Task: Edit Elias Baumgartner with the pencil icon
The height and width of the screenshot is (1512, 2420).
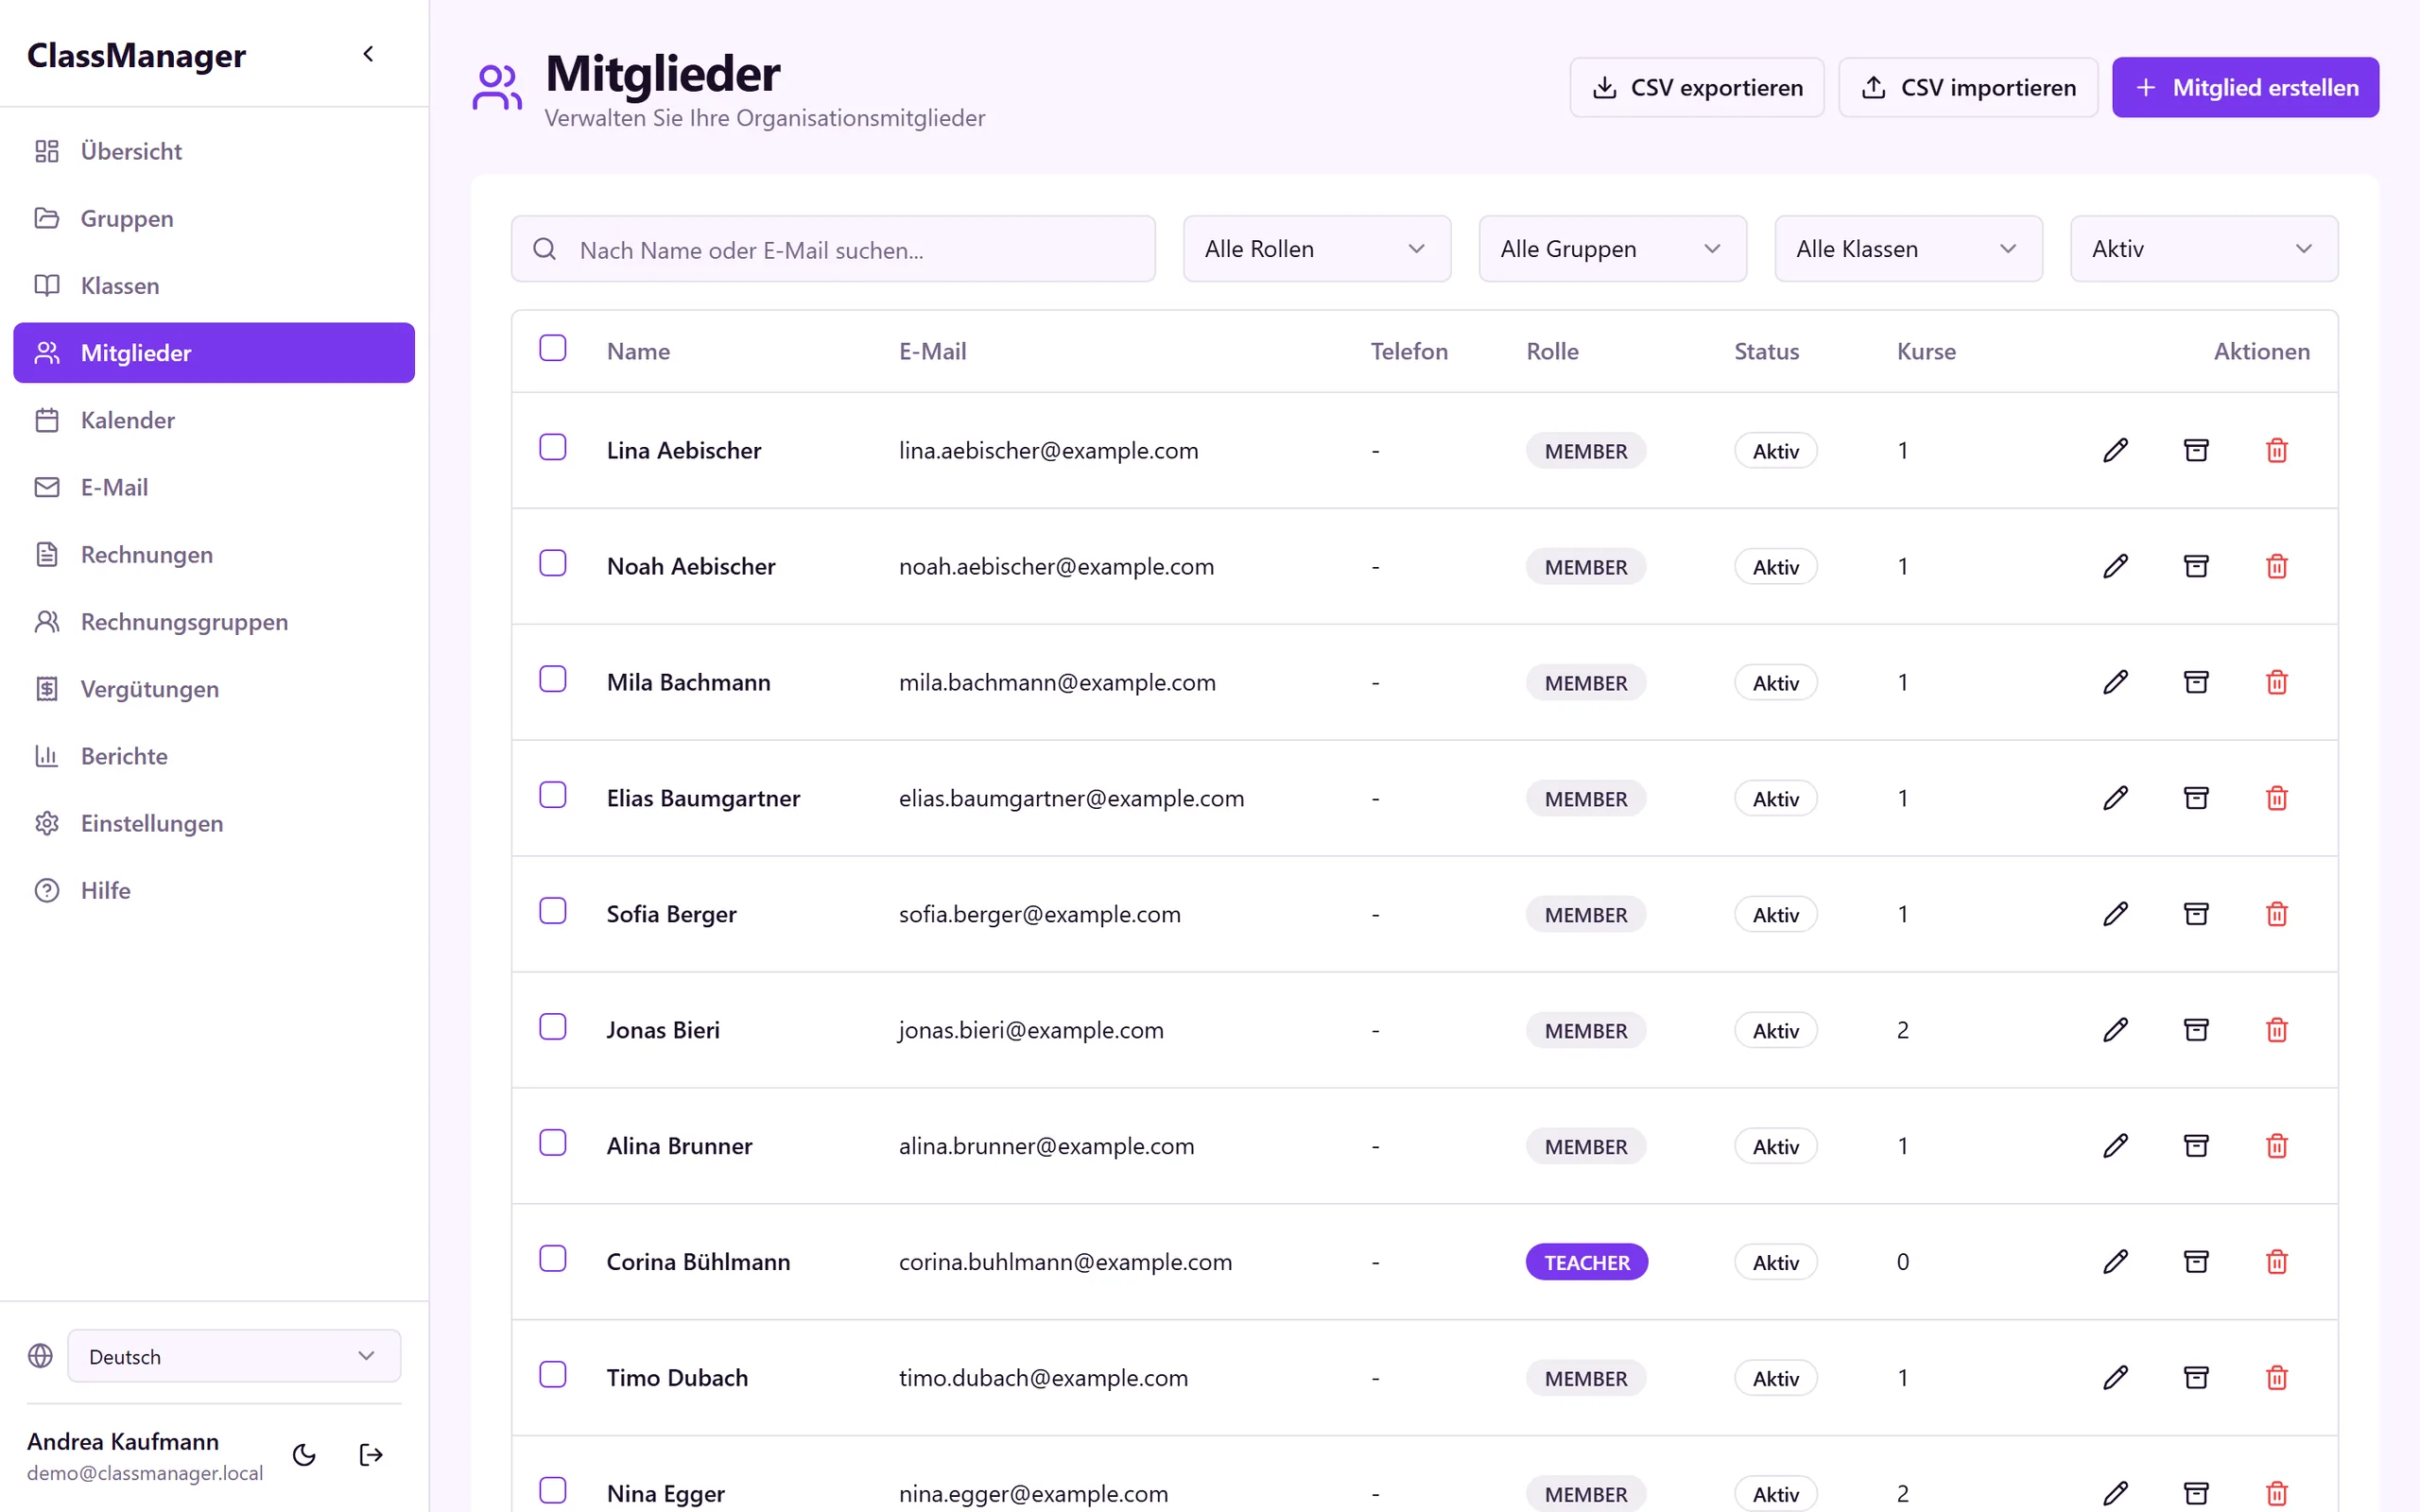Action: (2115, 798)
